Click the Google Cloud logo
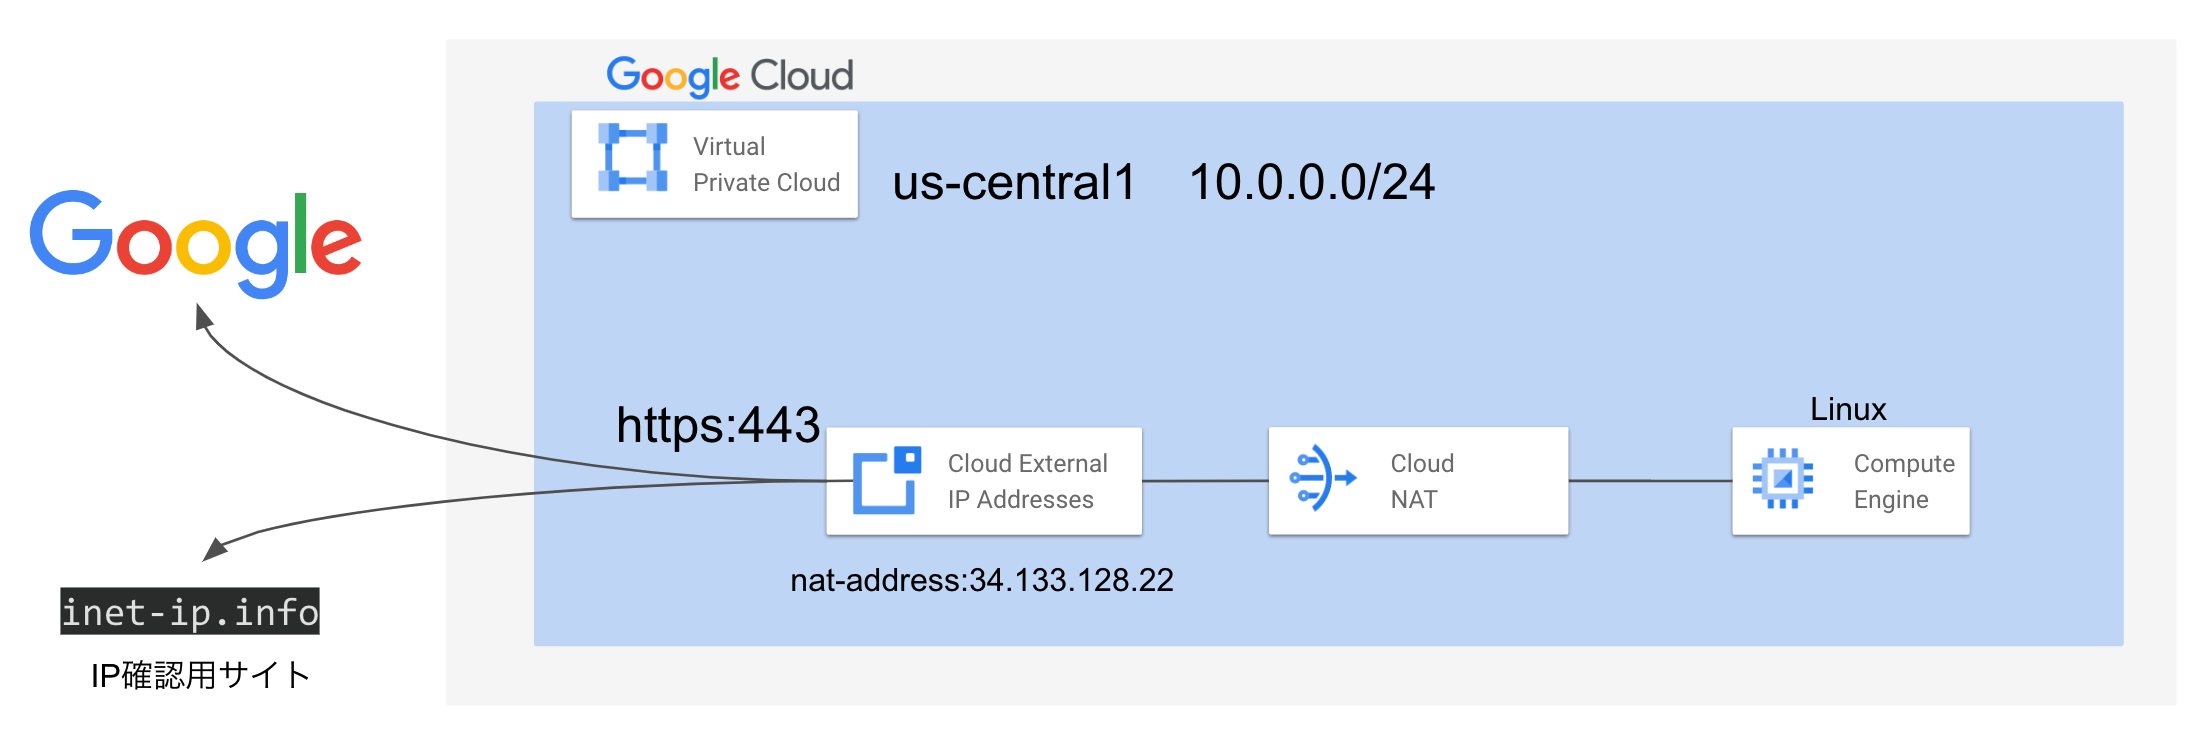This screenshot has height=756, width=2198. (x=730, y=76)
